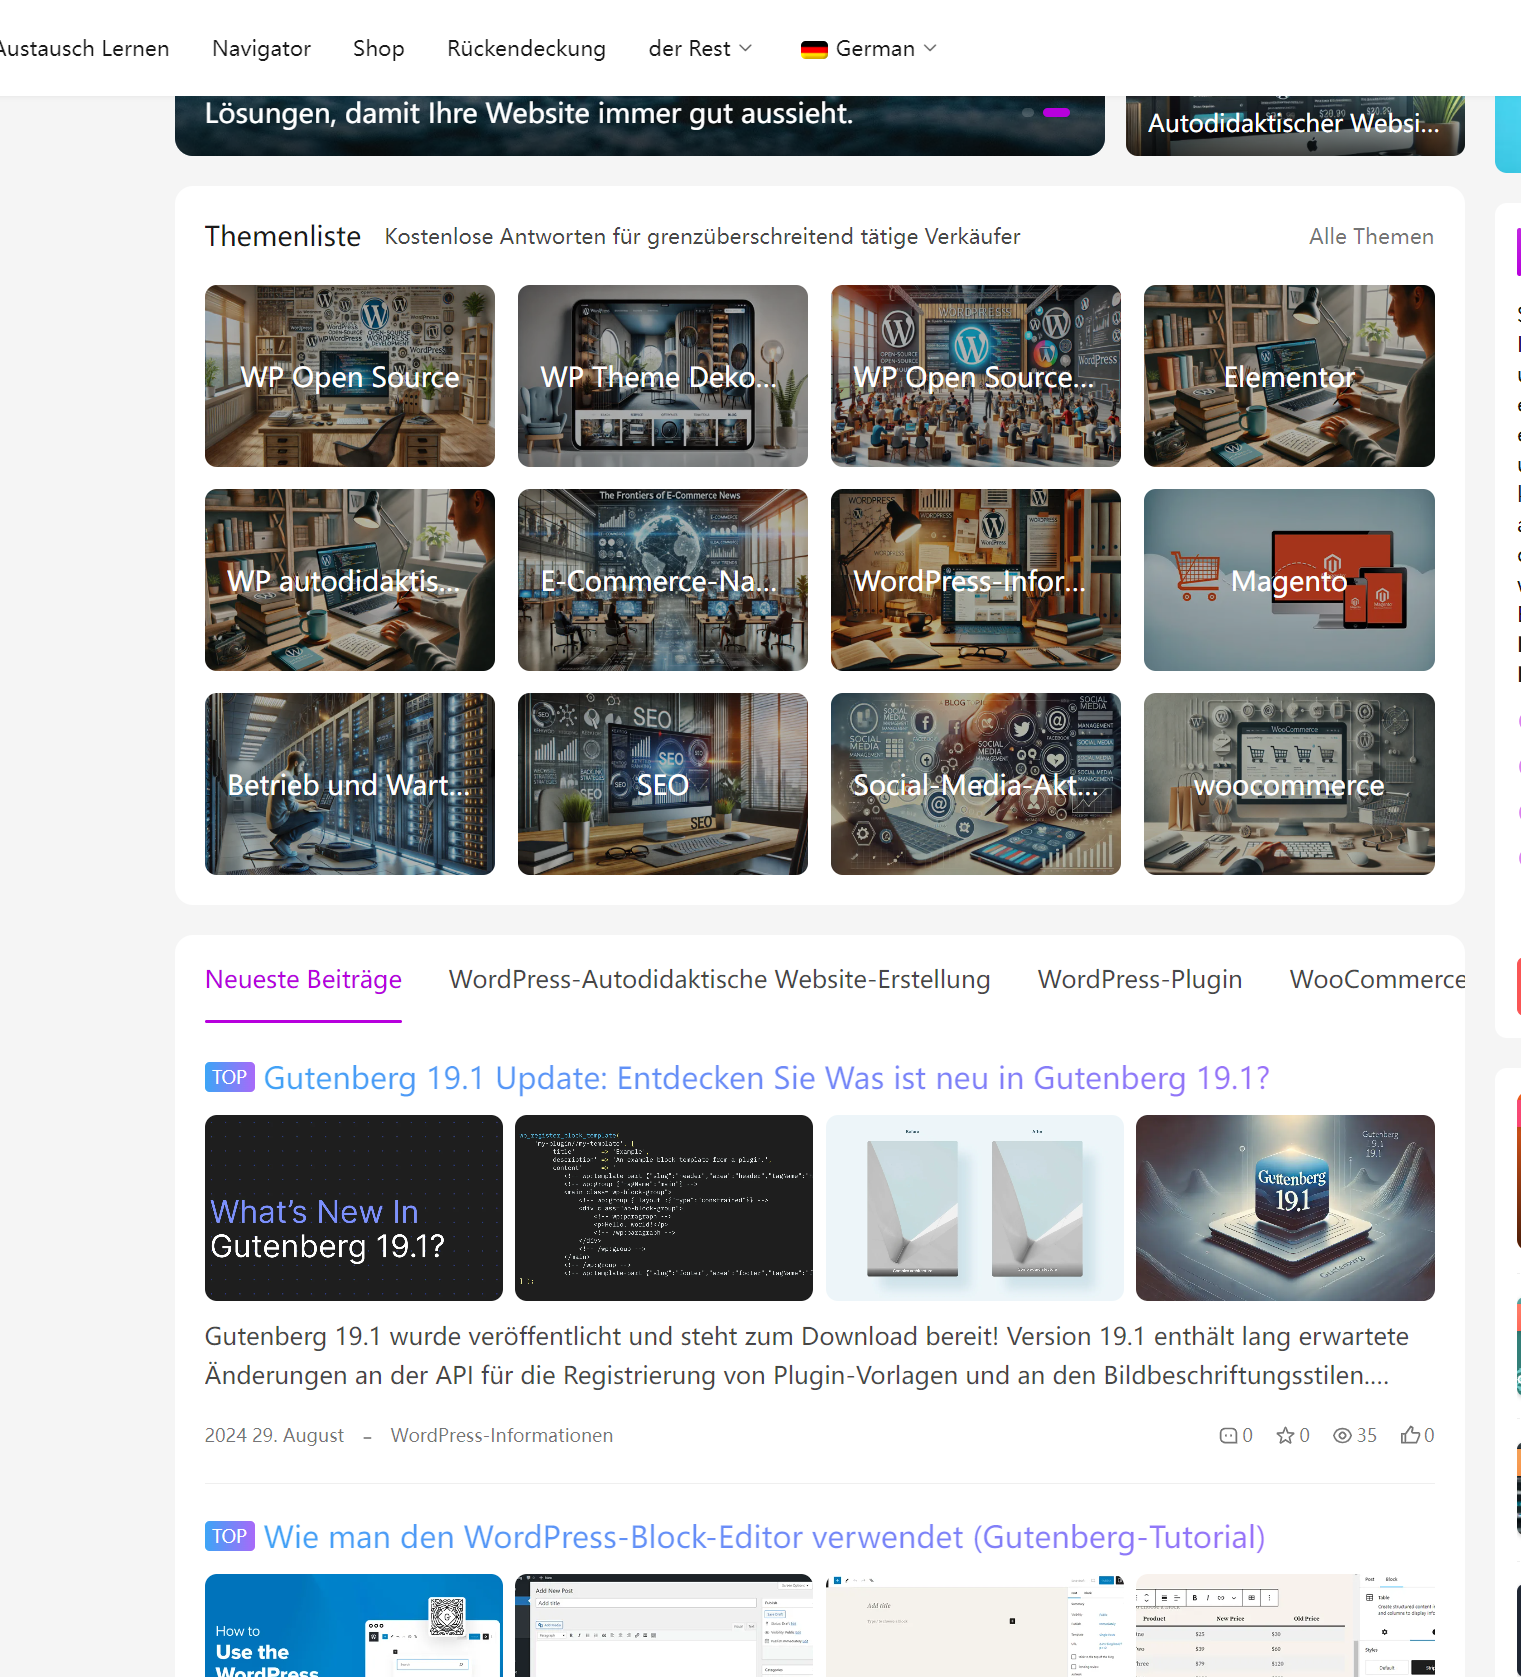Click the Alle Themen link
Viewport: 1521px width, 1677px height.
[1371, 236]
